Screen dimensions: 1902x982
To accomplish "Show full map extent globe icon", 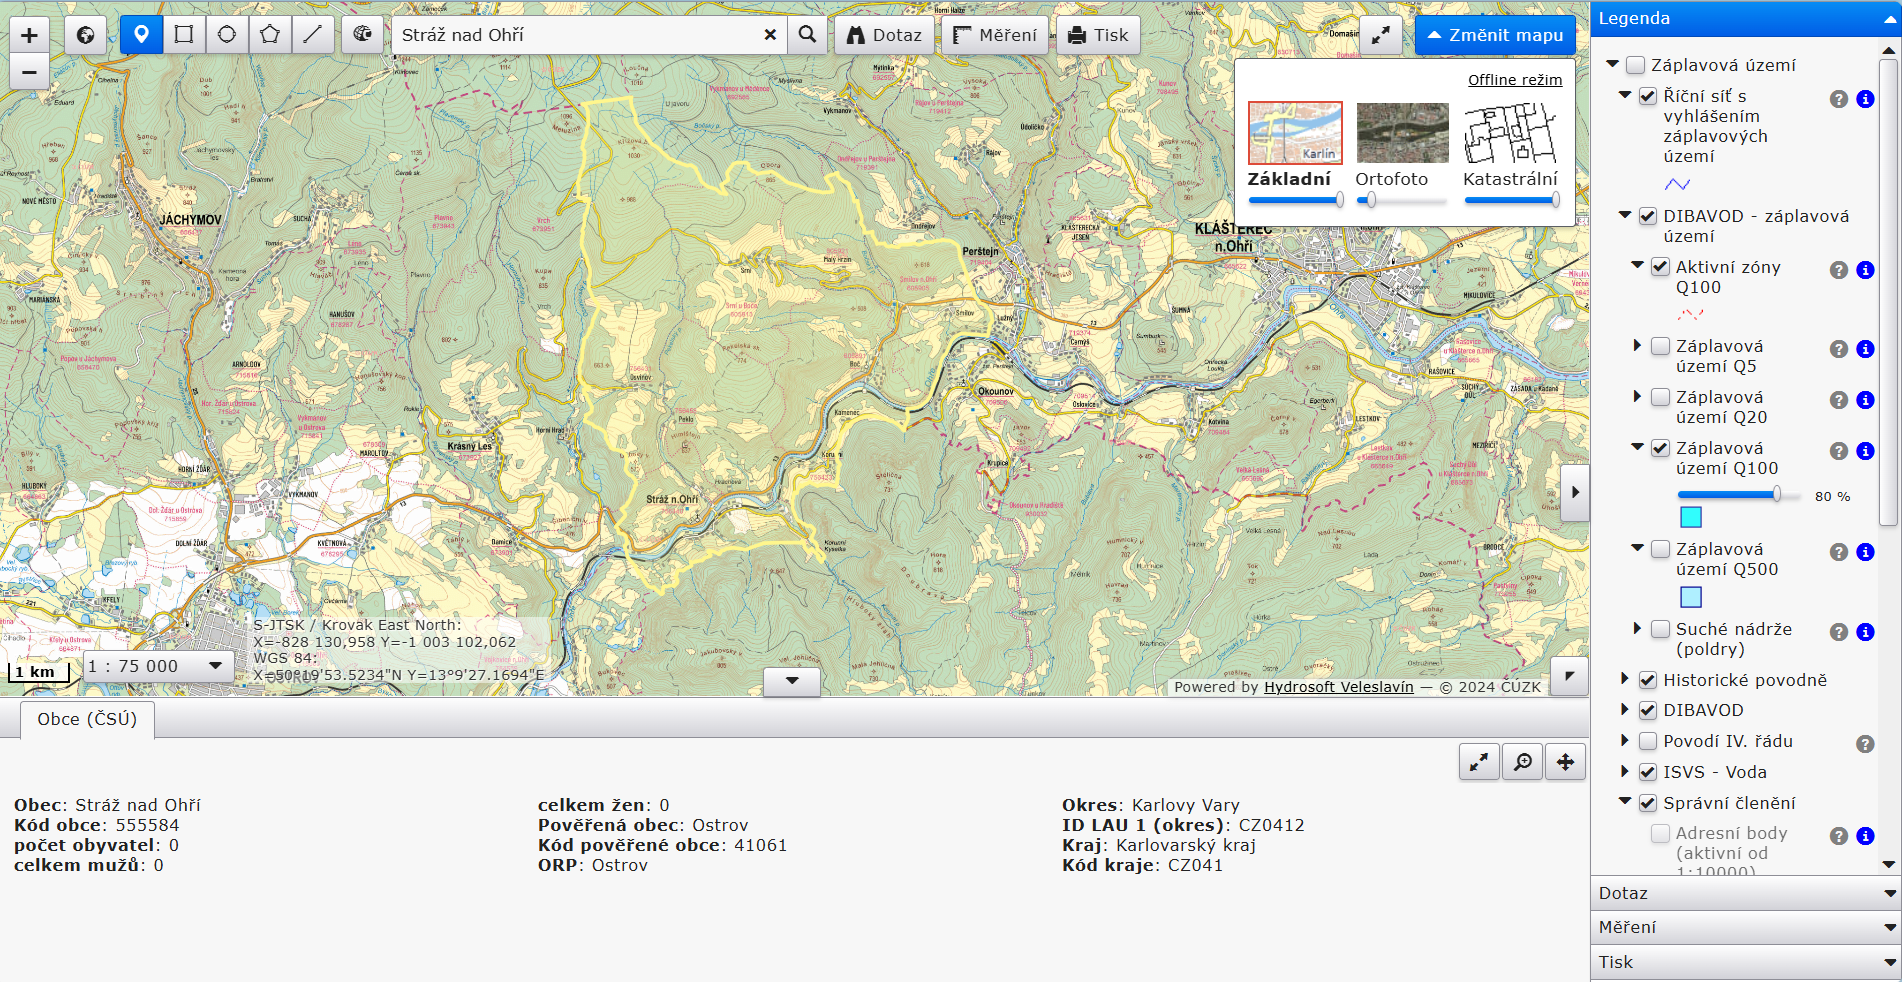I will pos(86,35).
